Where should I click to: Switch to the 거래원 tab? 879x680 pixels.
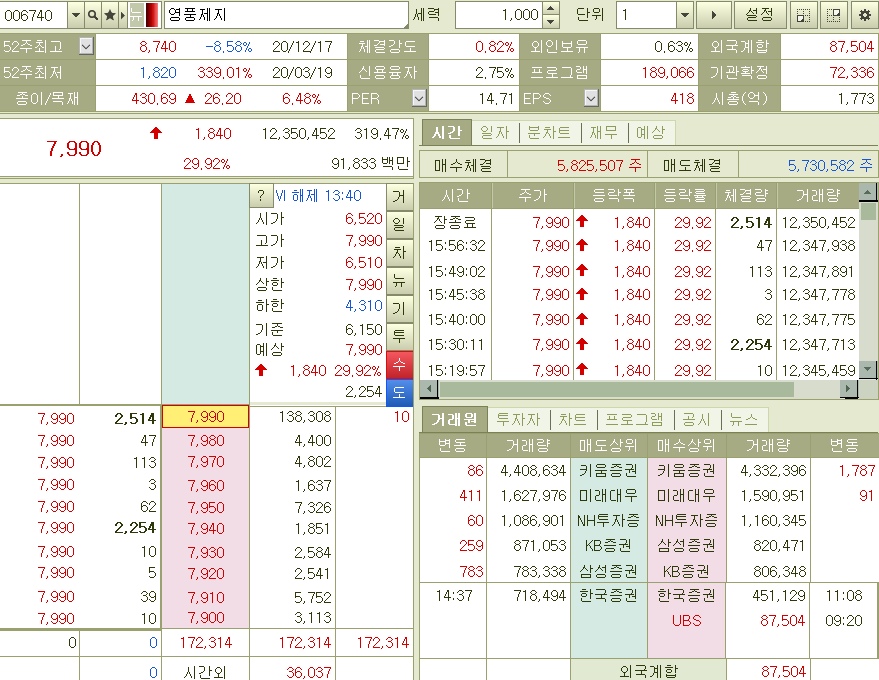pyautogui.click(x=454, y=419)
